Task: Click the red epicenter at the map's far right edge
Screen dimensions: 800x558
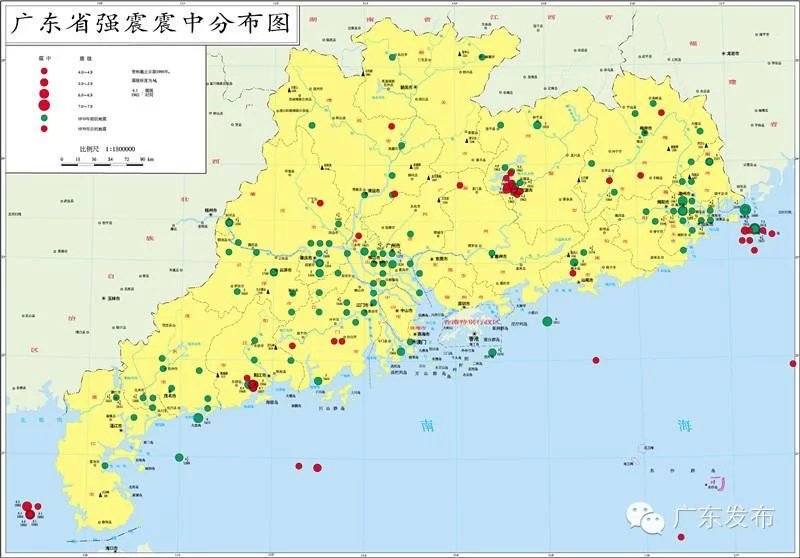Action: coord(793,364)
